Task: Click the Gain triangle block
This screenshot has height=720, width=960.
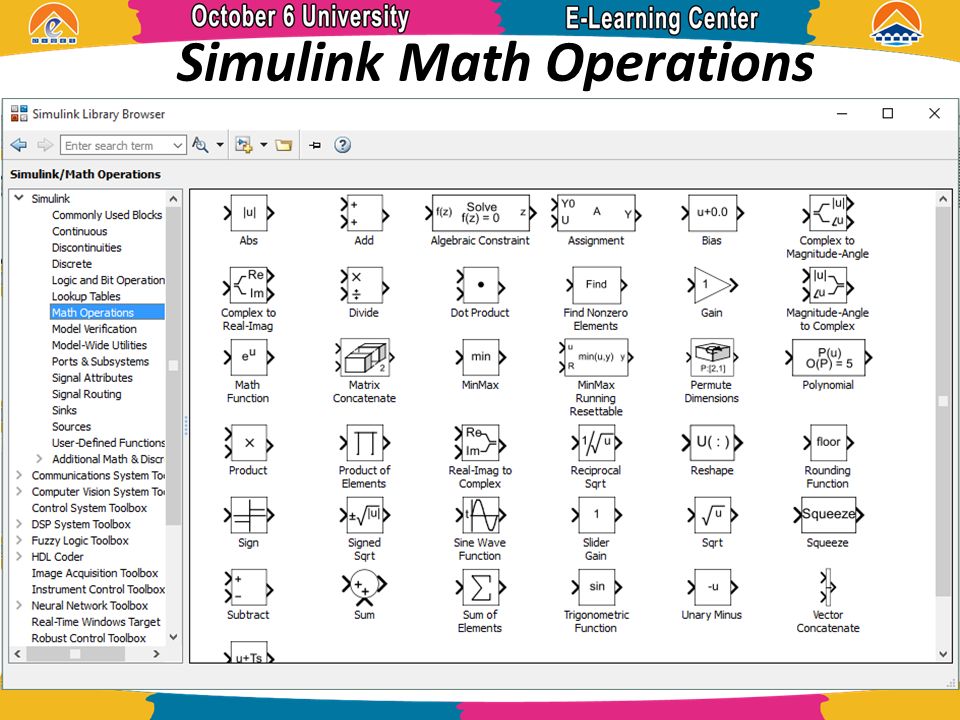Action: pos(712,285)
